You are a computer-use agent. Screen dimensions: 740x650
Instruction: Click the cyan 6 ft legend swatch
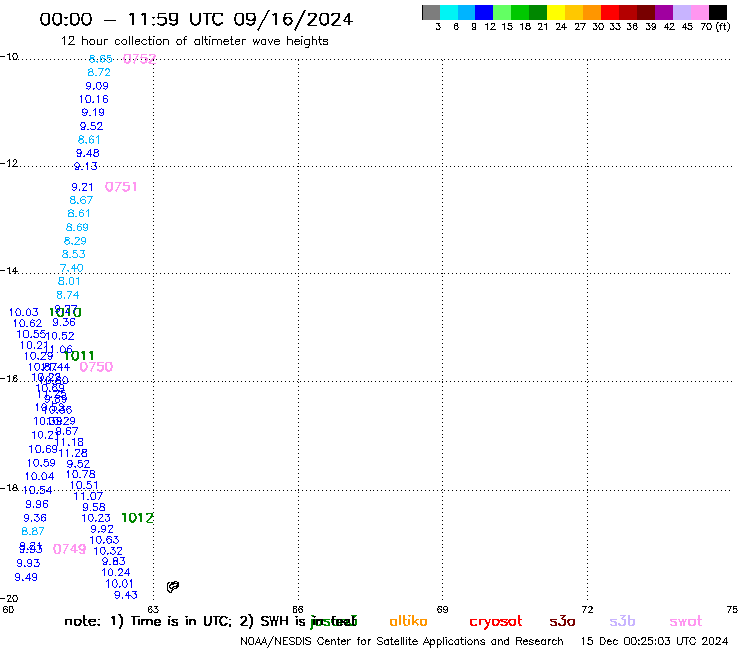click(x=448, y=12)
